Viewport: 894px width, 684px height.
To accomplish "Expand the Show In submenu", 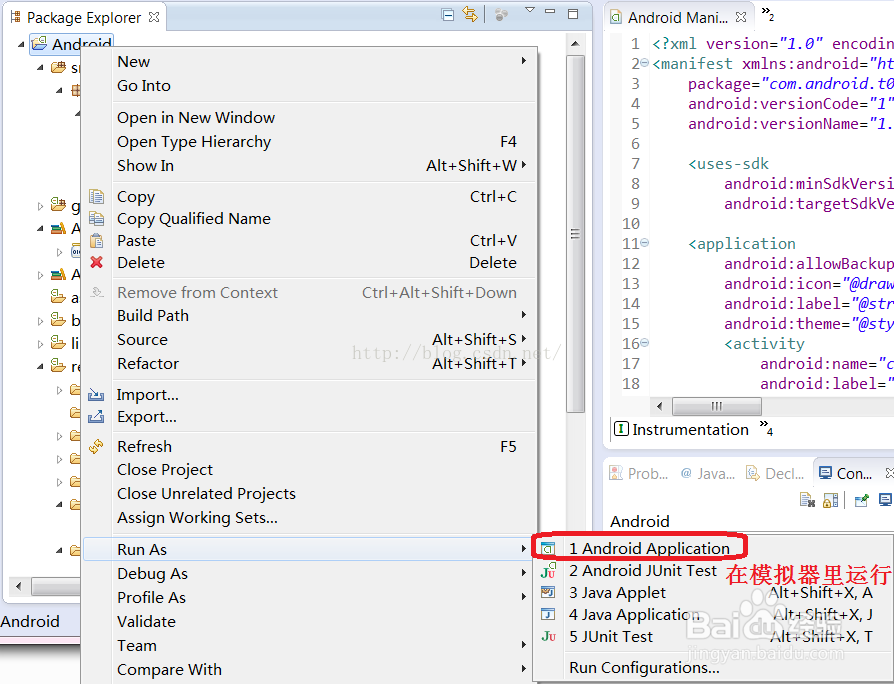I will pos(310,165).
